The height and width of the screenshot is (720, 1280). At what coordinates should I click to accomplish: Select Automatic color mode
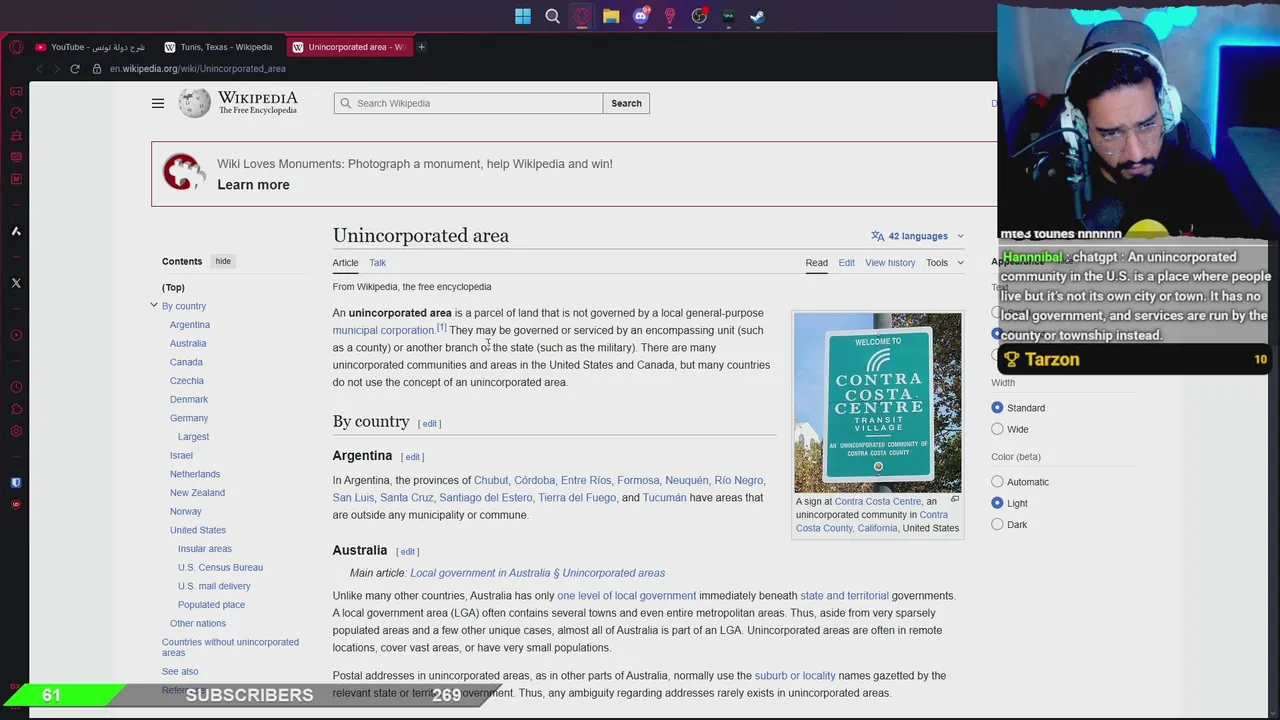[997, 482]
